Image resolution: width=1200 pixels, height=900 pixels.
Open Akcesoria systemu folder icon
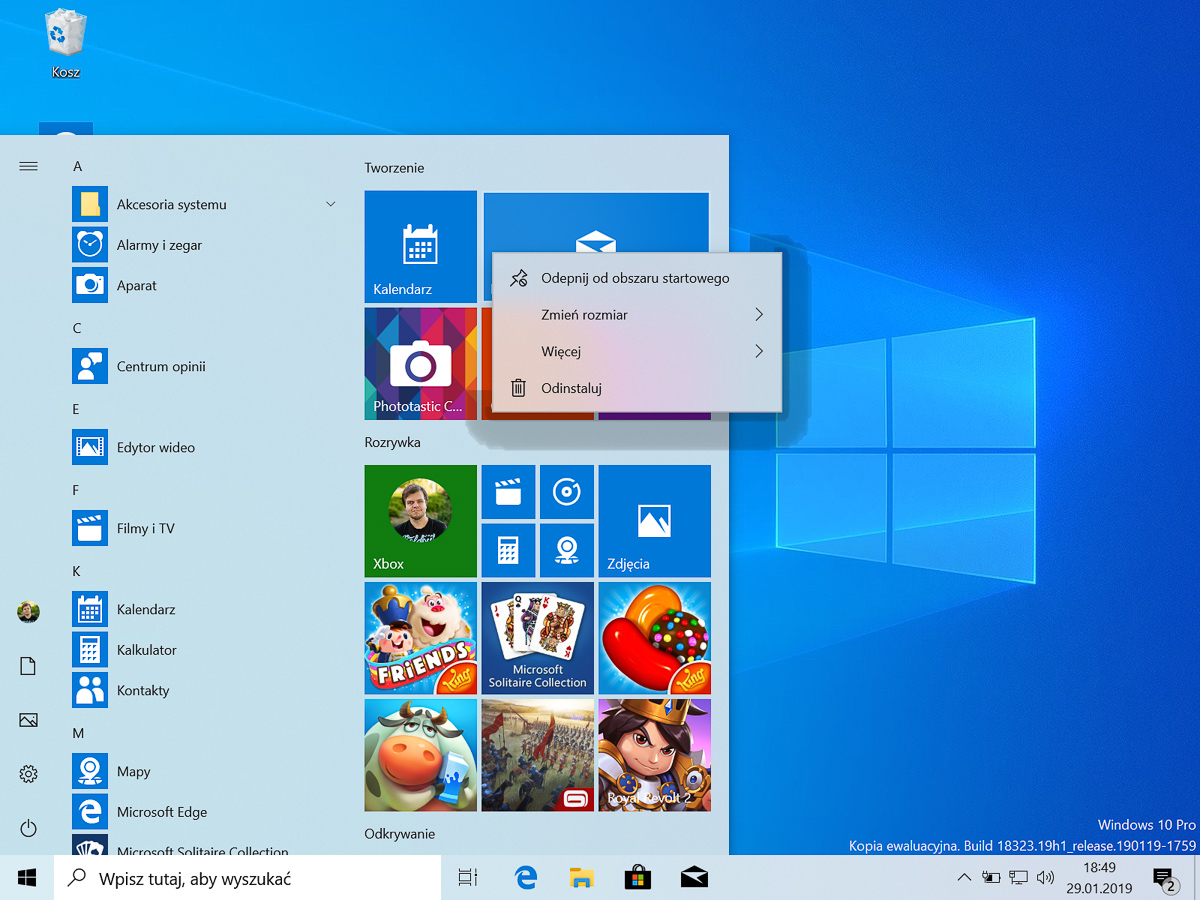(x=90, y=204)
